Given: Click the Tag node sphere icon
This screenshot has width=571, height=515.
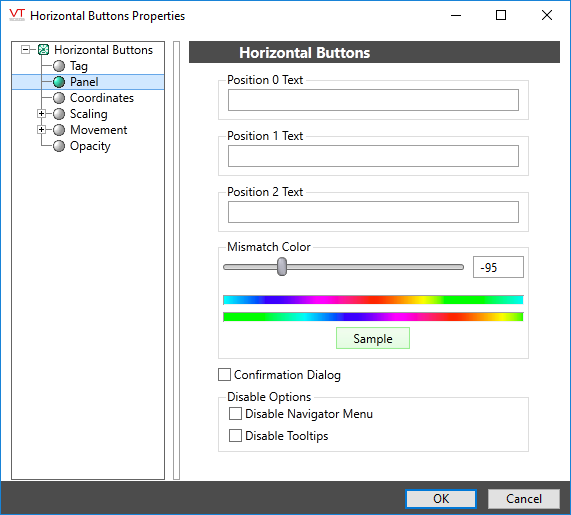Looking at the screenshot, I should [59, 66].
